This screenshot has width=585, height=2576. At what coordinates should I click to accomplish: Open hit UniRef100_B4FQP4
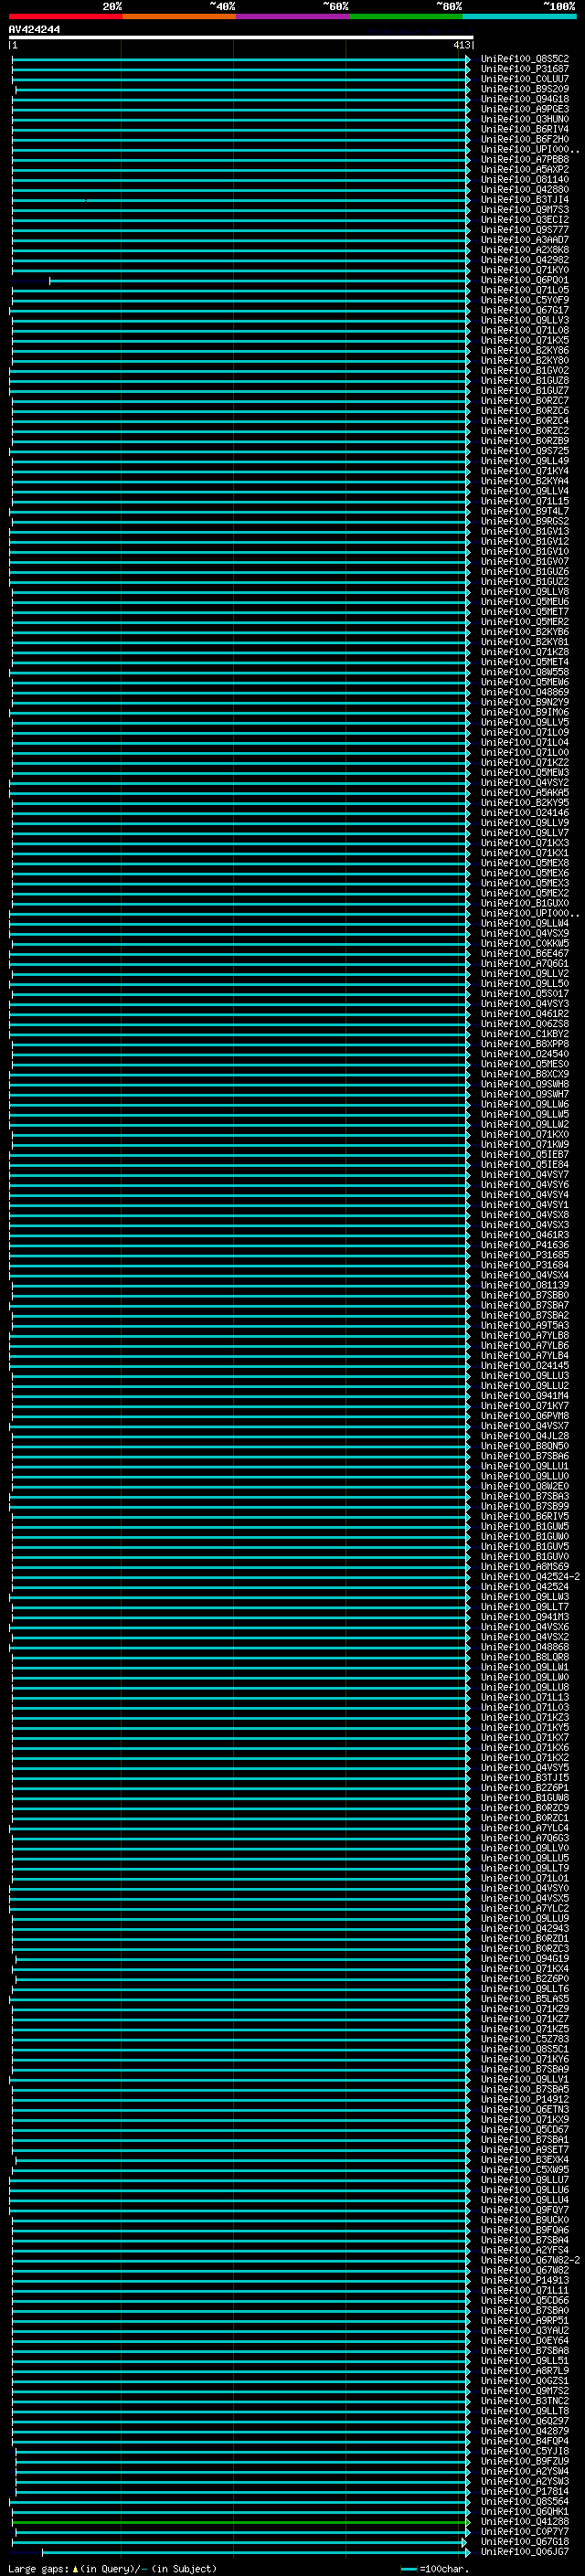(525, 2441)
